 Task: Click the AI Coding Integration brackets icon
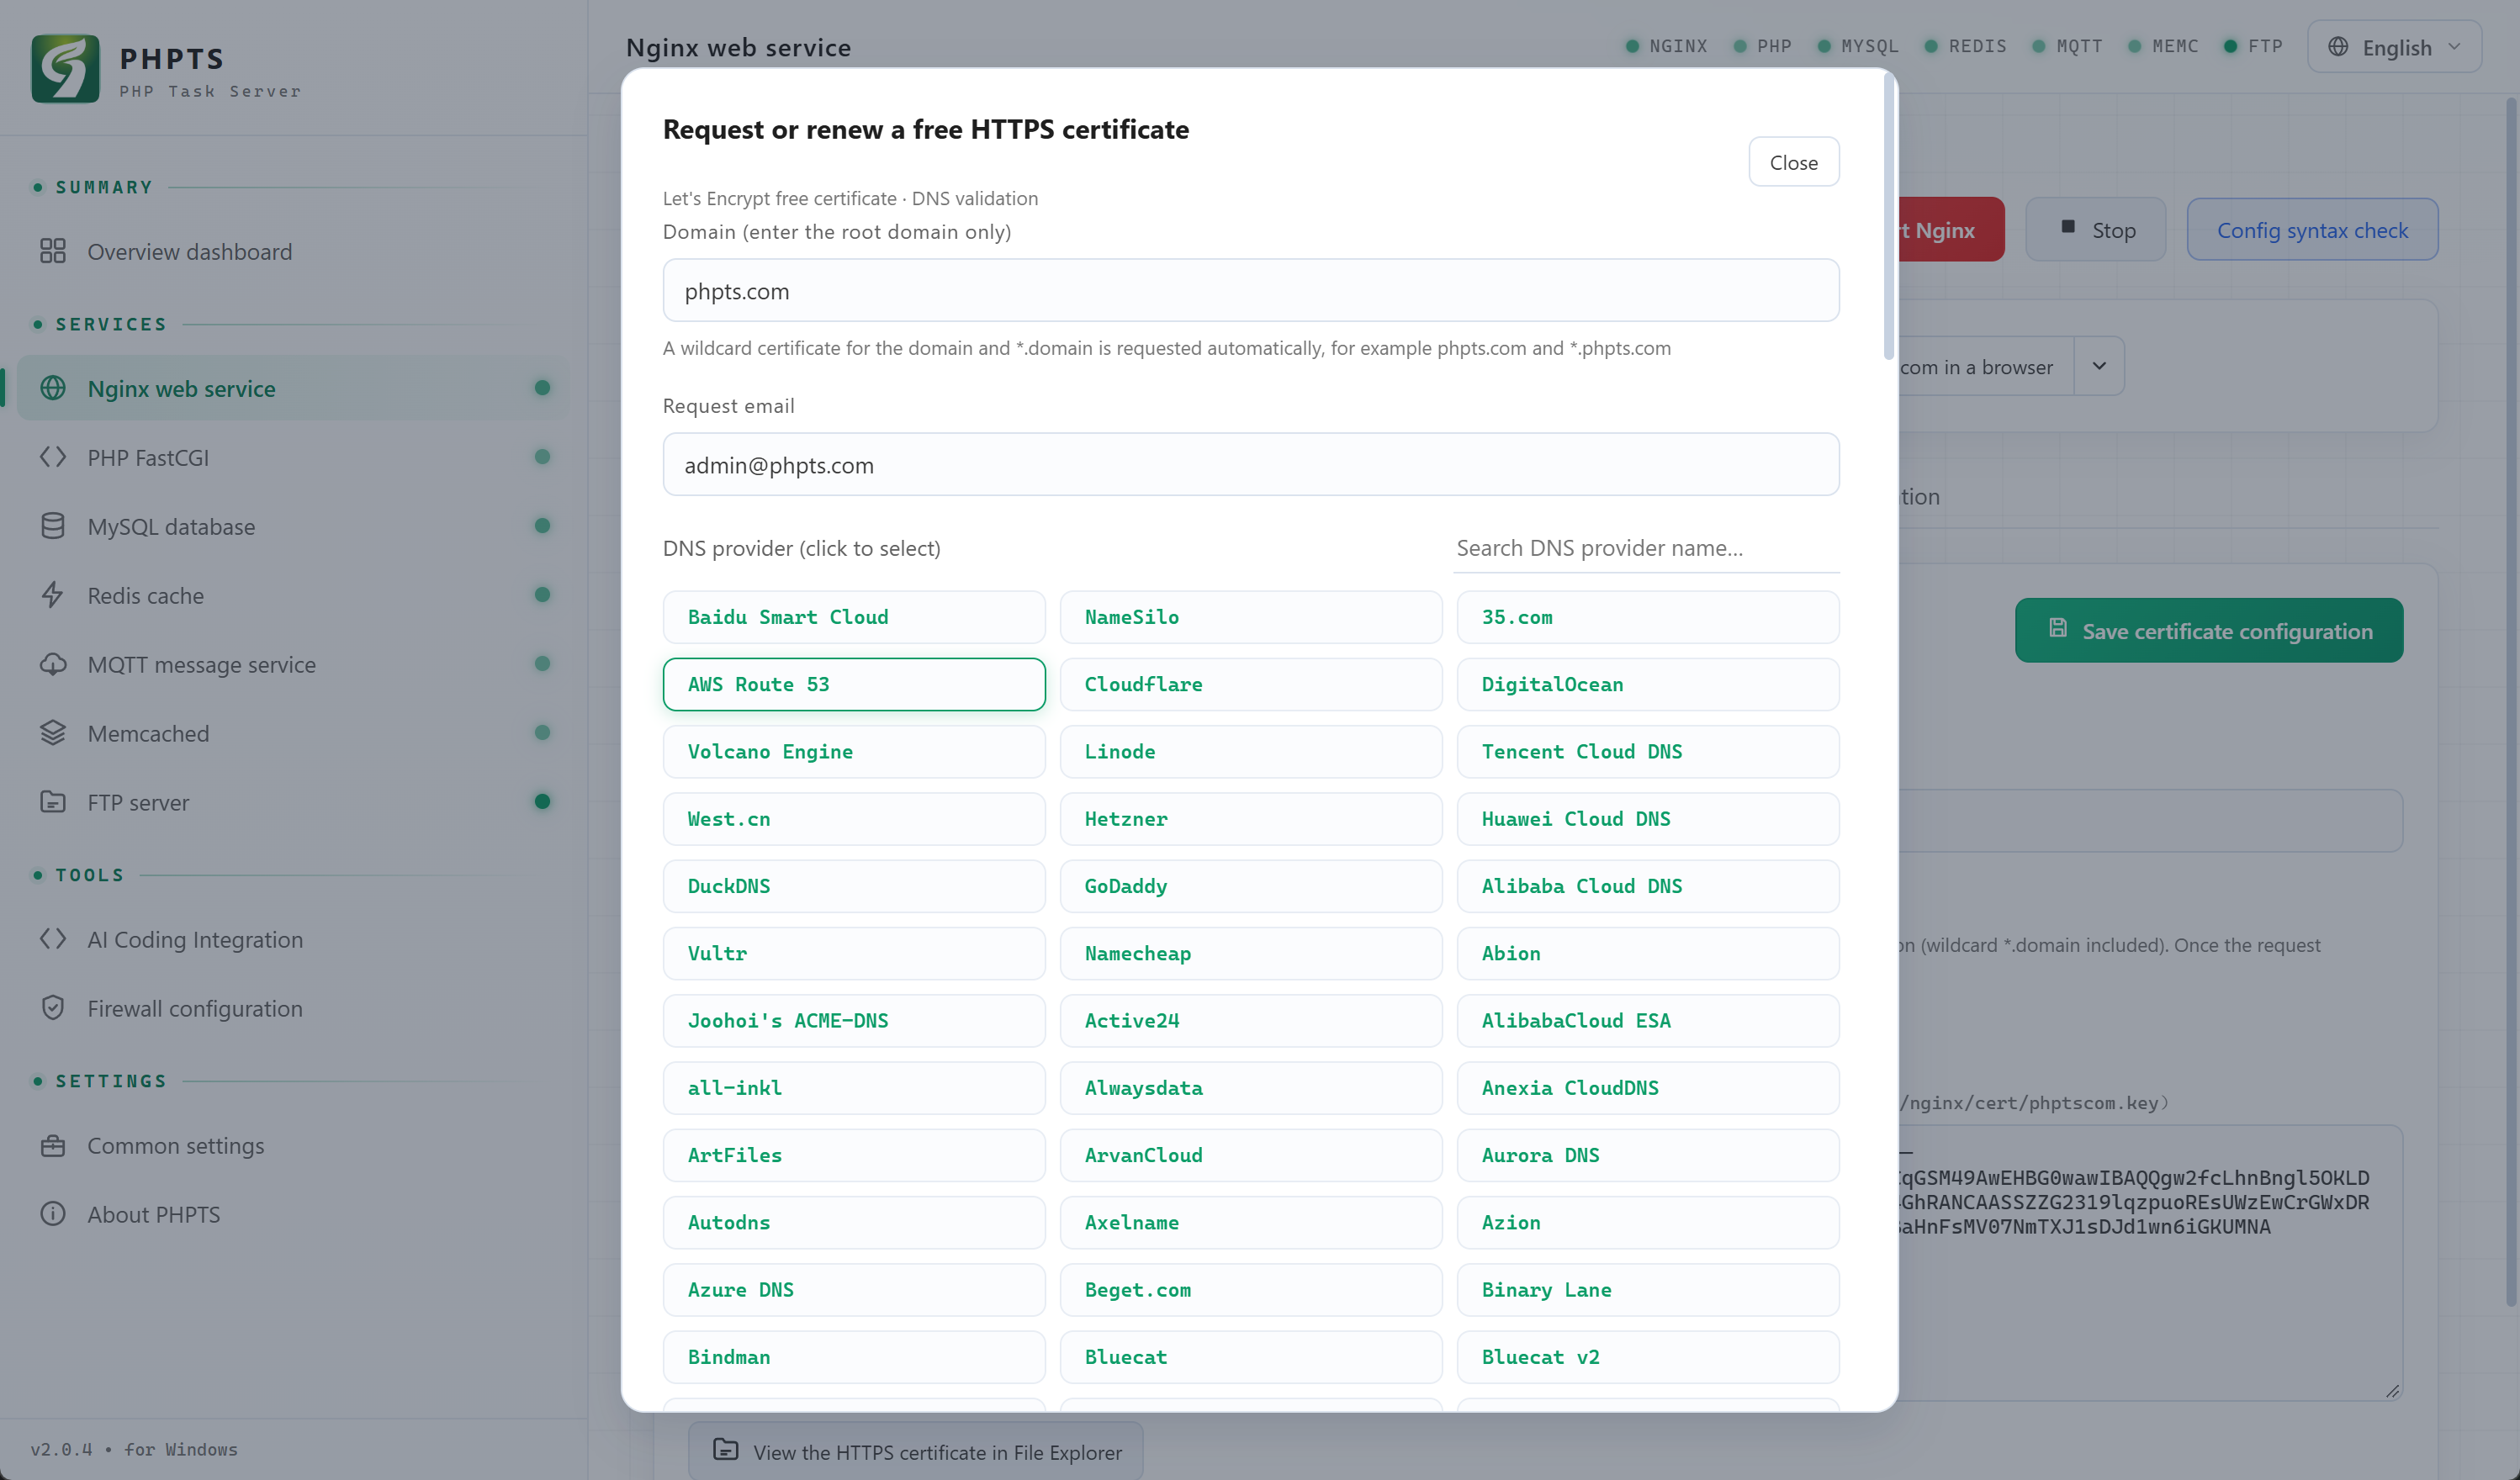(x=53, y=939)
